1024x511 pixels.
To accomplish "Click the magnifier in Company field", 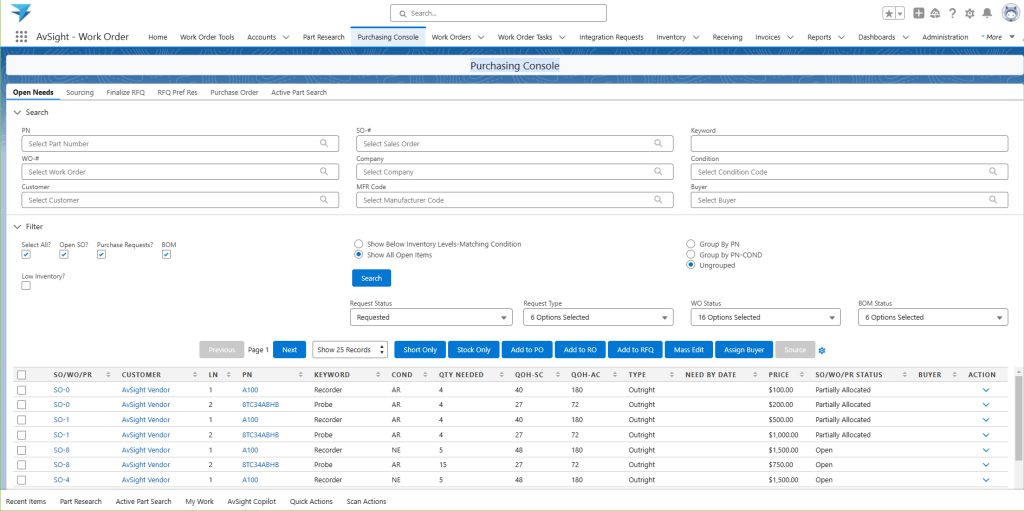I will pos(658,171).
